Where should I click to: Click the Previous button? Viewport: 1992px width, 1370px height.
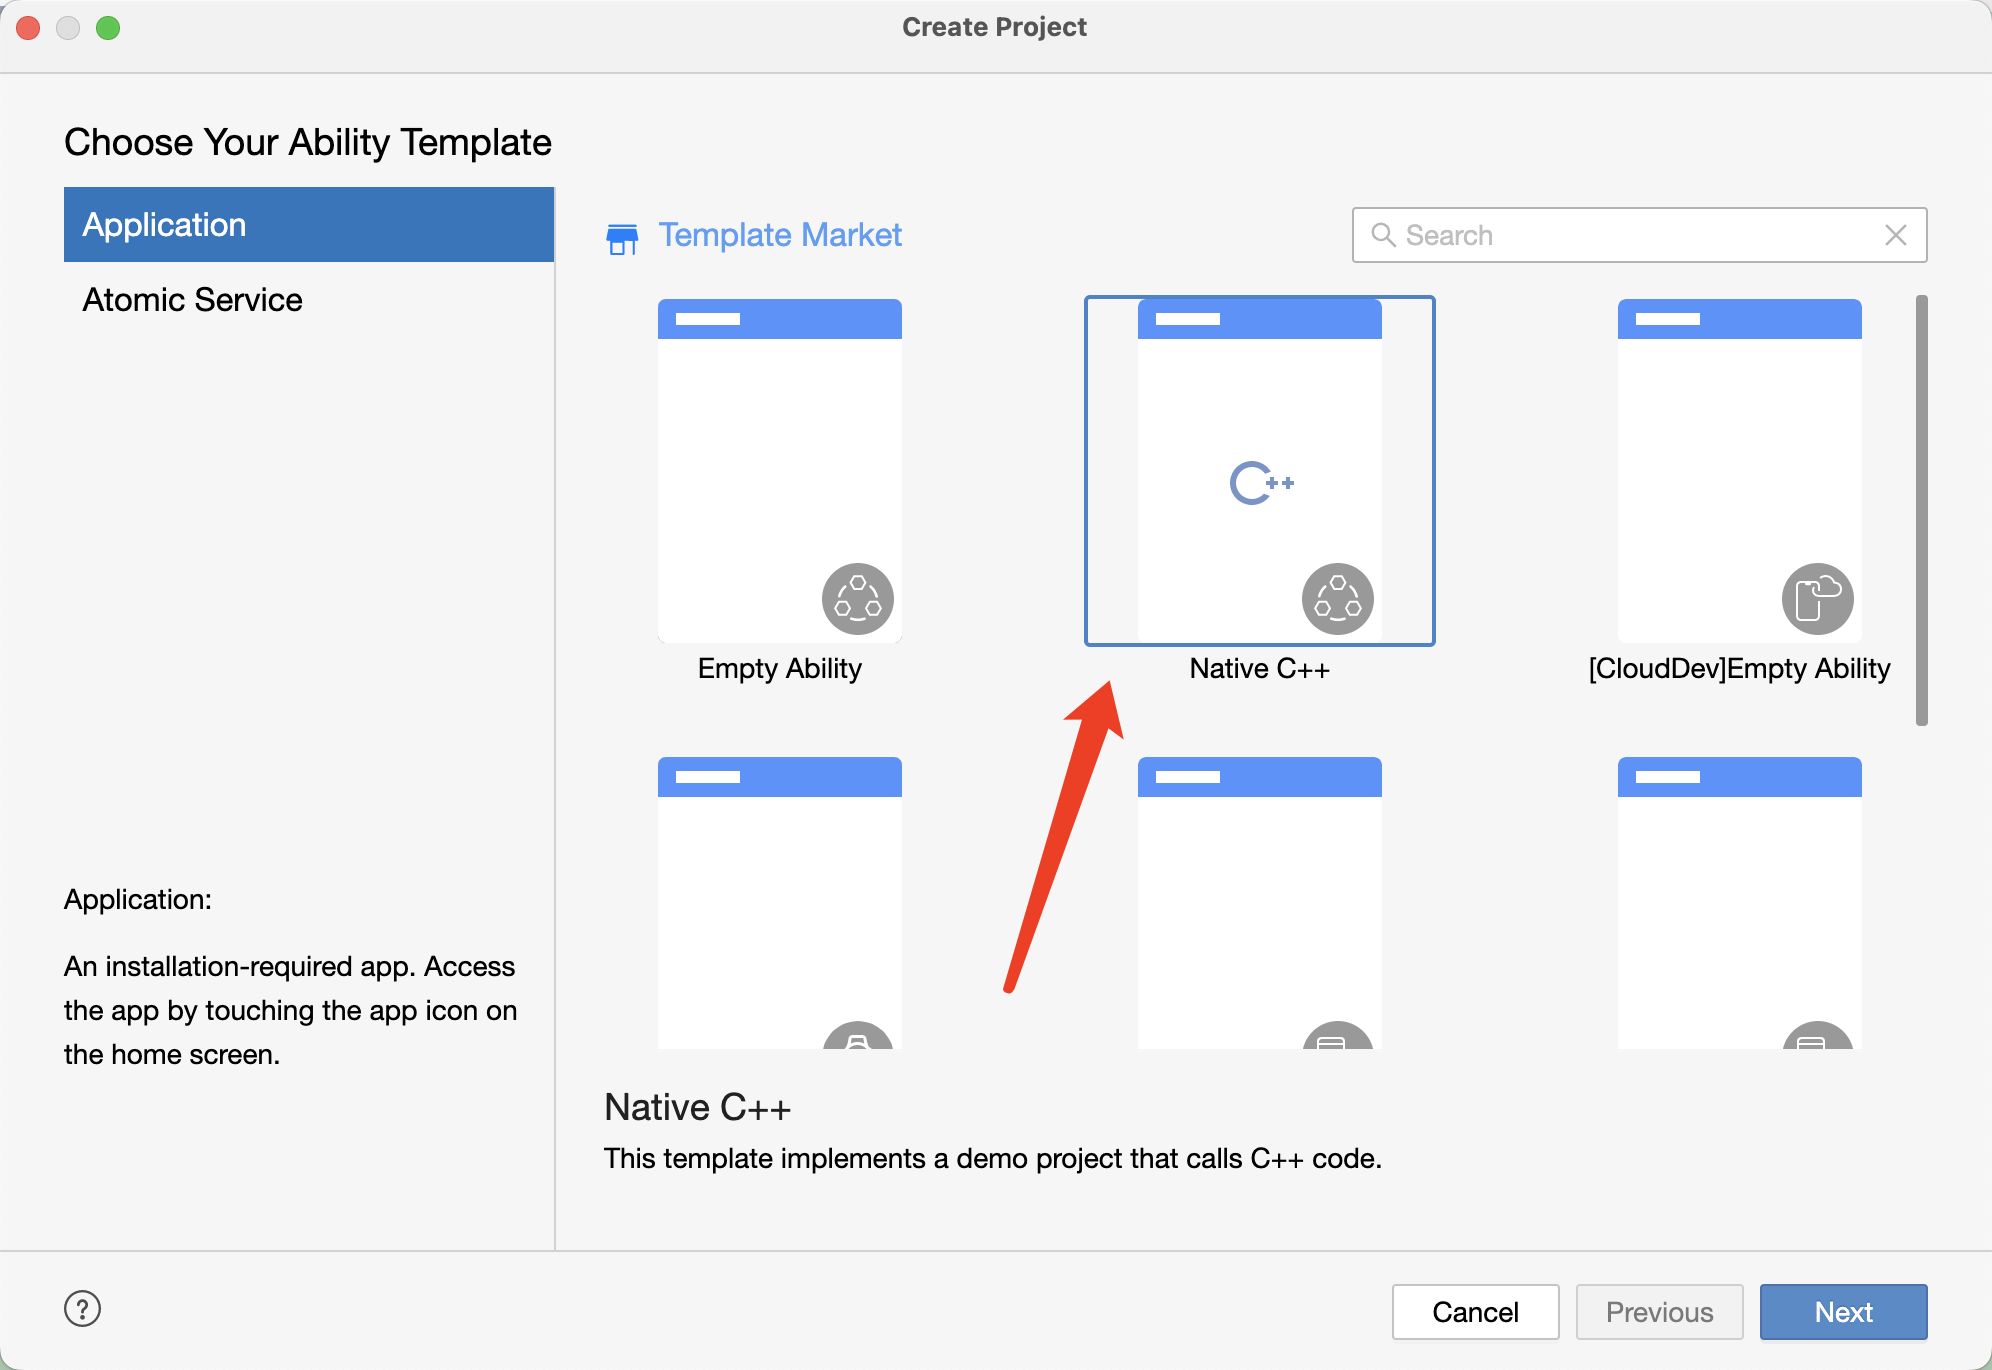coord(1658,1311)
